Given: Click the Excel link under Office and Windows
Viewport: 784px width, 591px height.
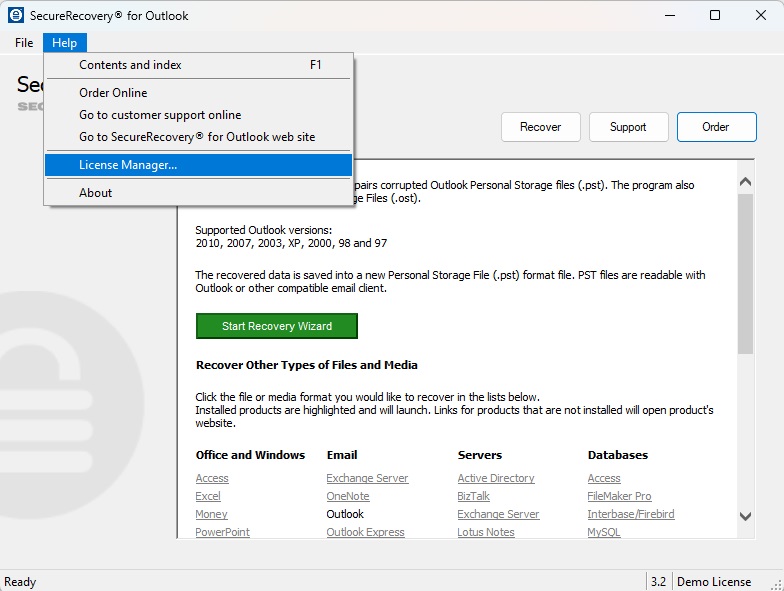Looking at the screenshot, I should (x=208, y=497).
